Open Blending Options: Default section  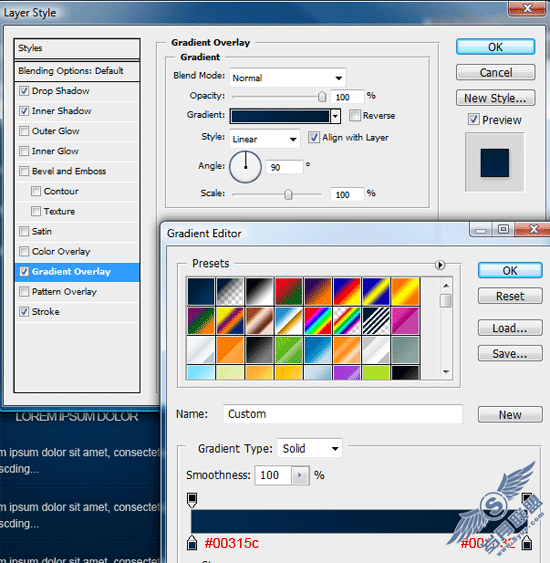(x=77, y=71)
